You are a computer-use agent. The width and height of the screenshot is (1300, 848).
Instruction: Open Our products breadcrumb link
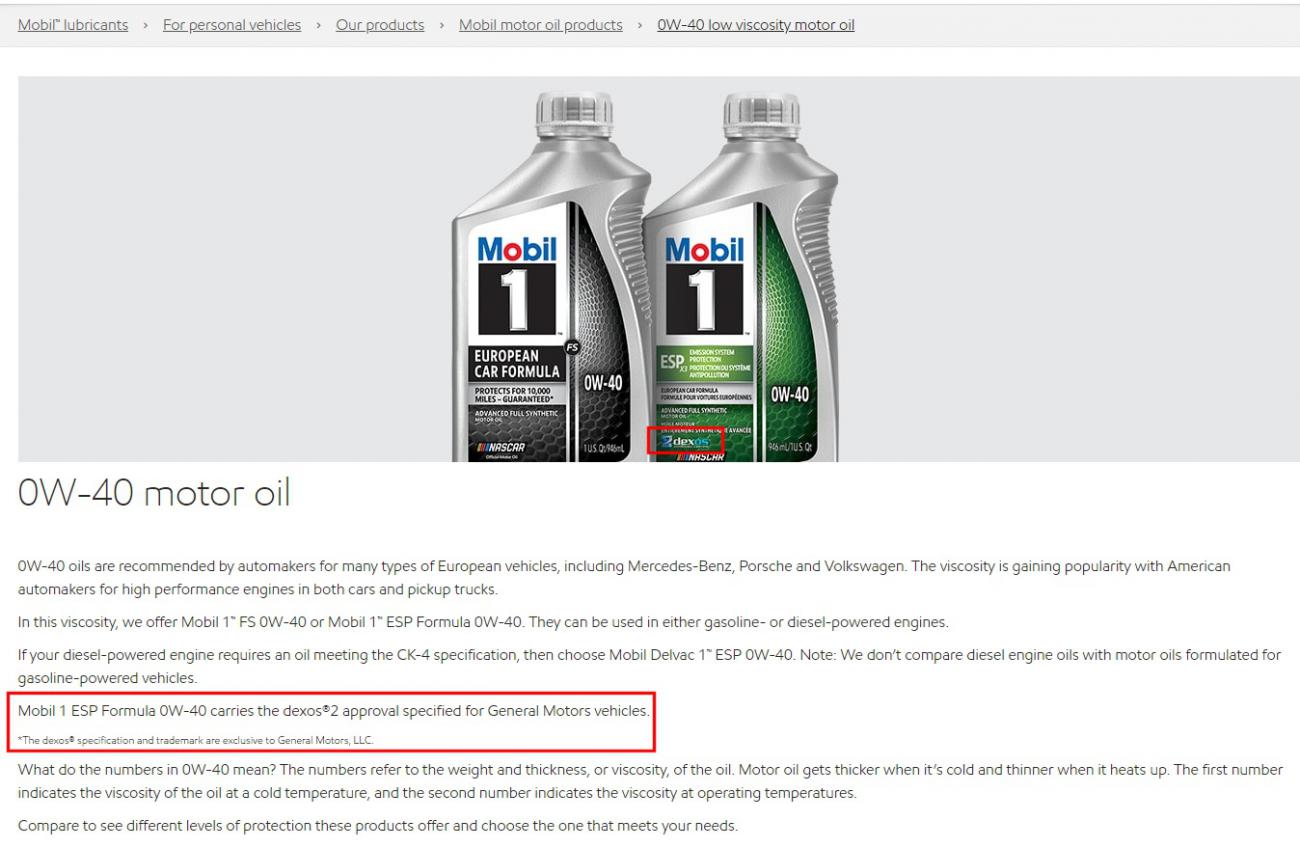coord(380,25)
